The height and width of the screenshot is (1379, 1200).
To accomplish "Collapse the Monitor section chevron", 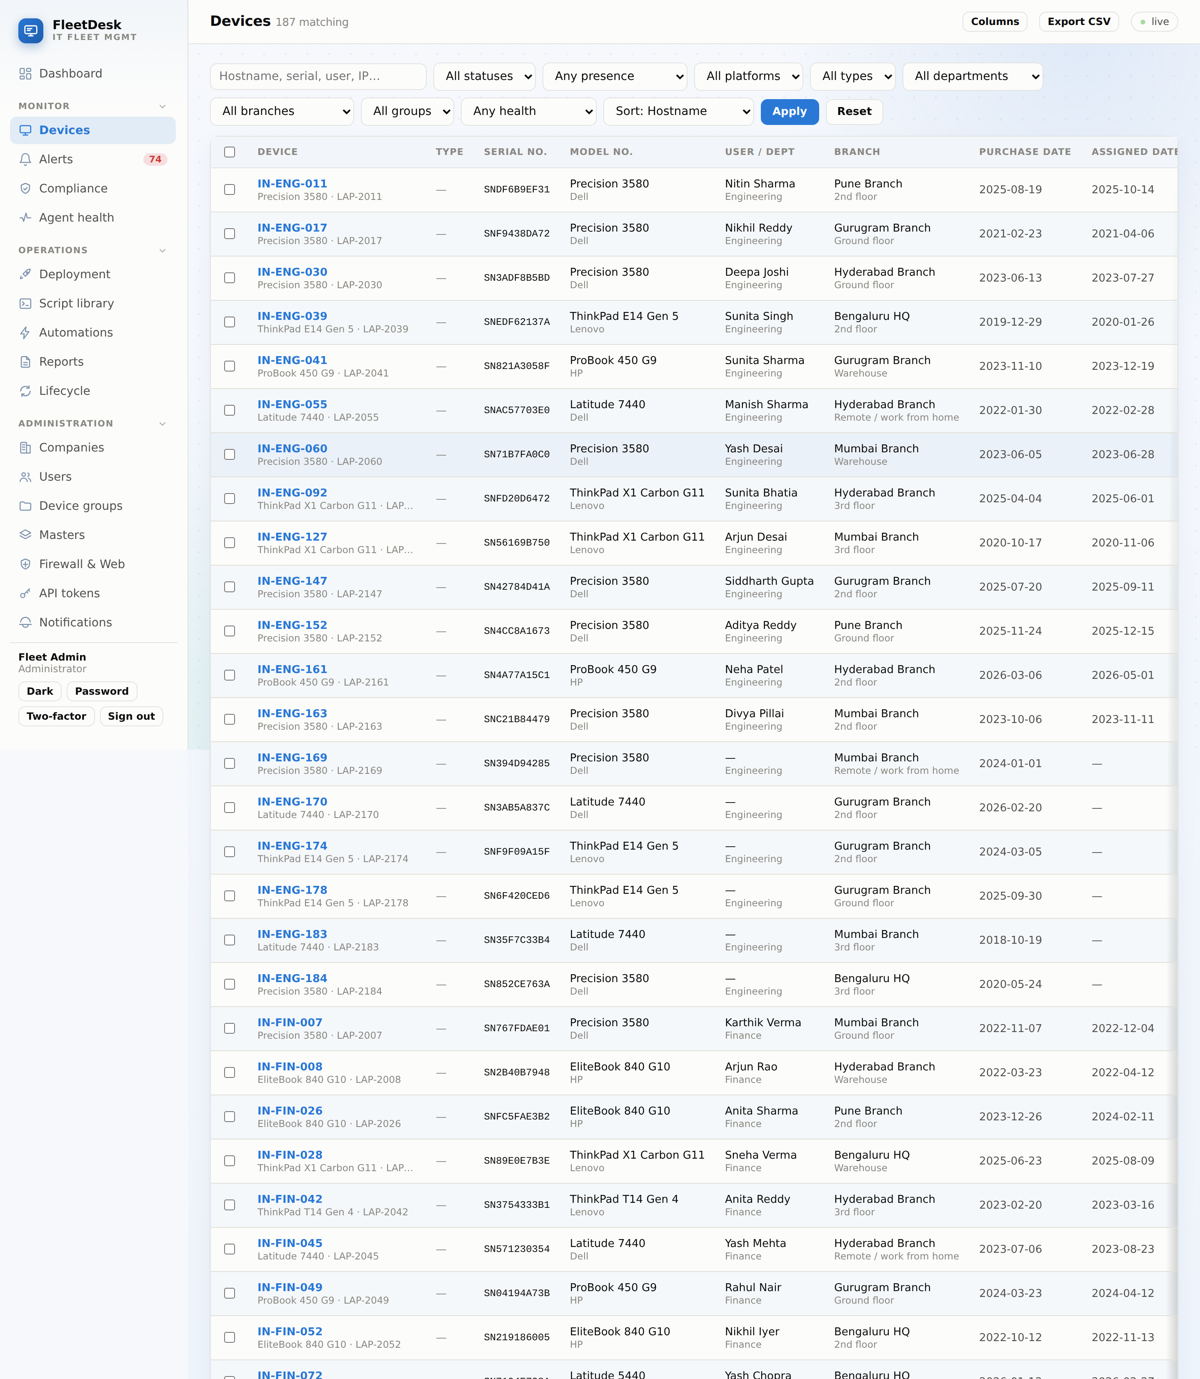I will coord(163,106).
